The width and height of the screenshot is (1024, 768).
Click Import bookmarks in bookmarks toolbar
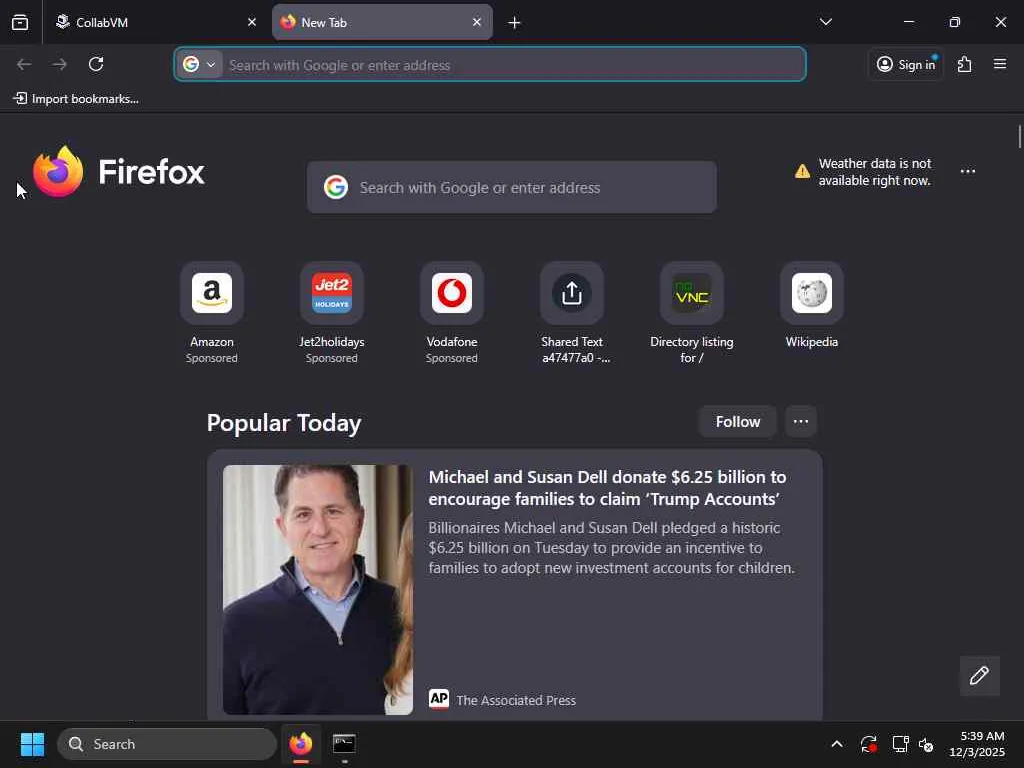pyautogui.click(x=76, y=99)
